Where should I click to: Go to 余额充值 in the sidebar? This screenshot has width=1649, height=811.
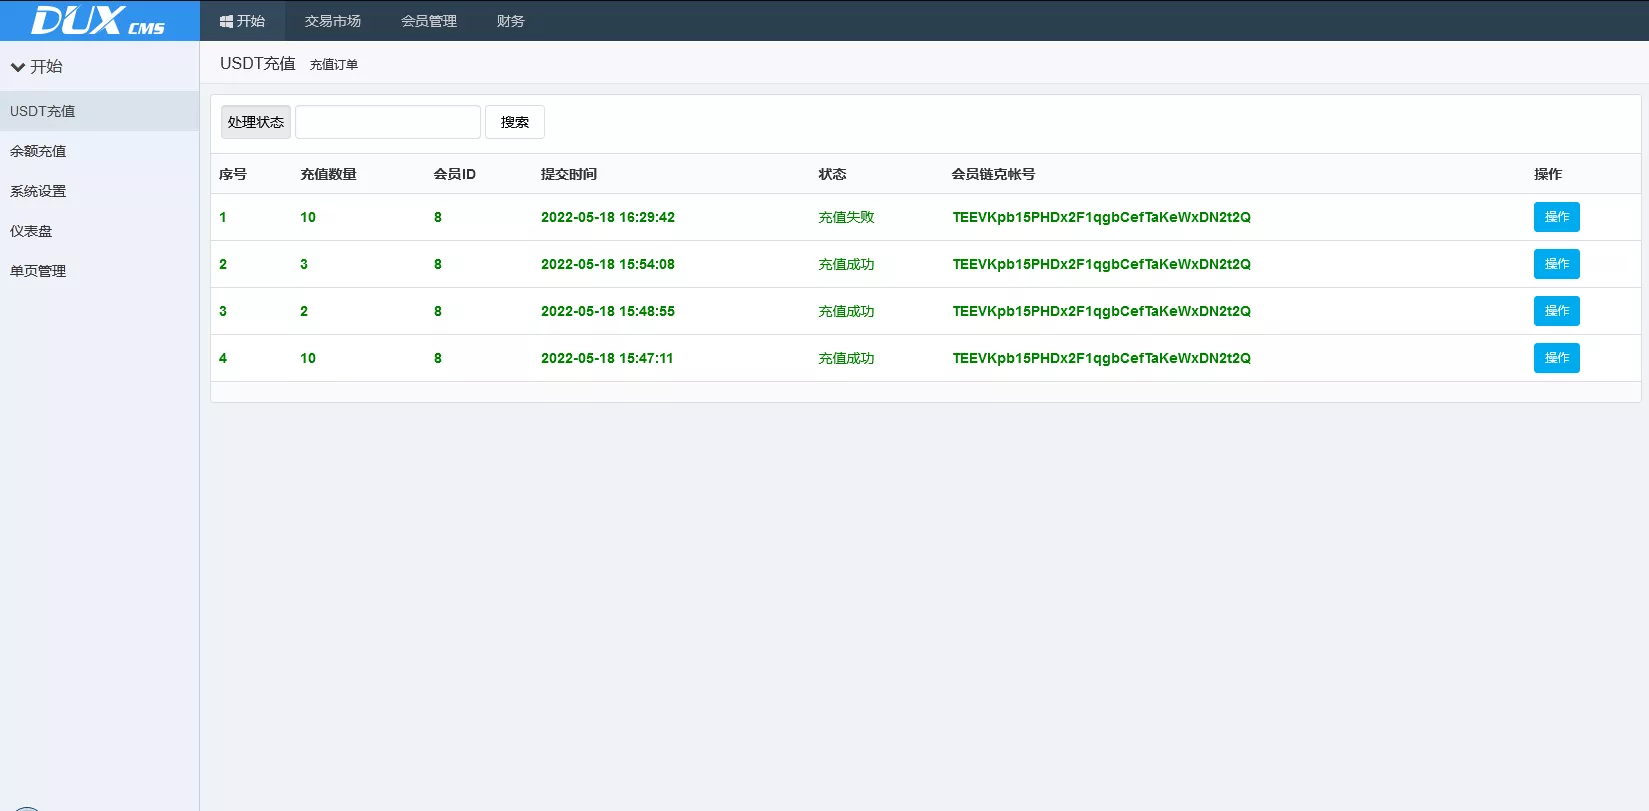coord(38,151)
